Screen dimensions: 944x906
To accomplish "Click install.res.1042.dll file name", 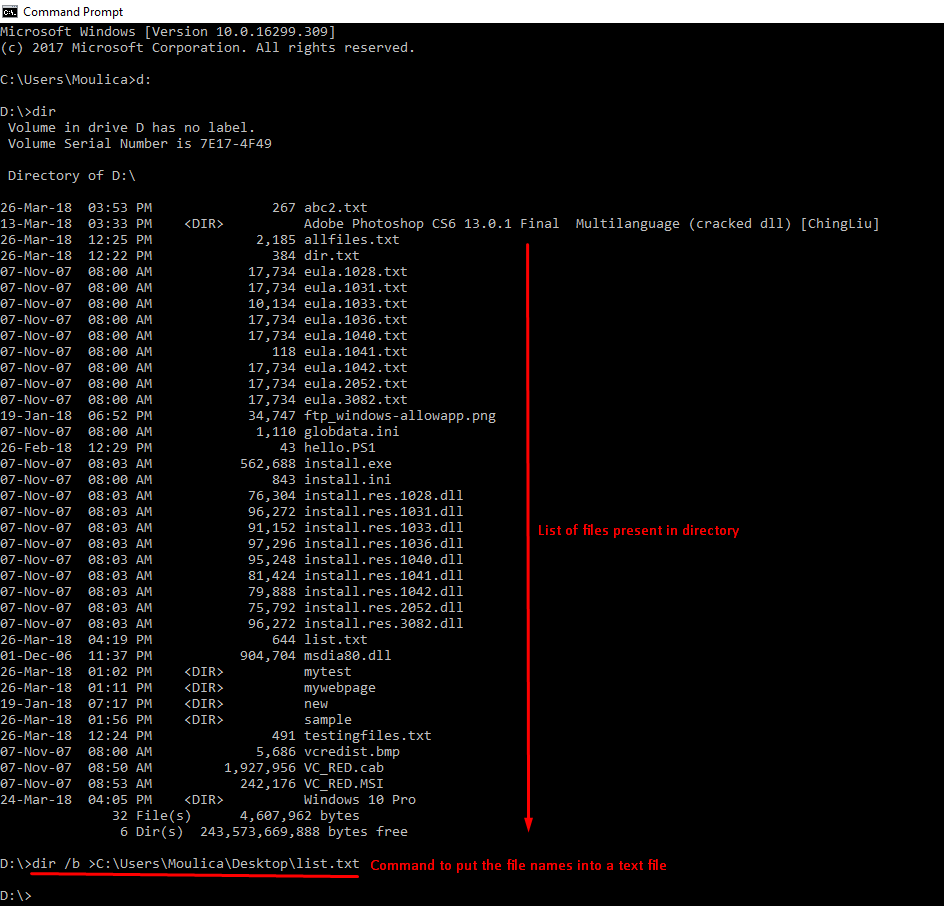I will [x=384, y=591].
